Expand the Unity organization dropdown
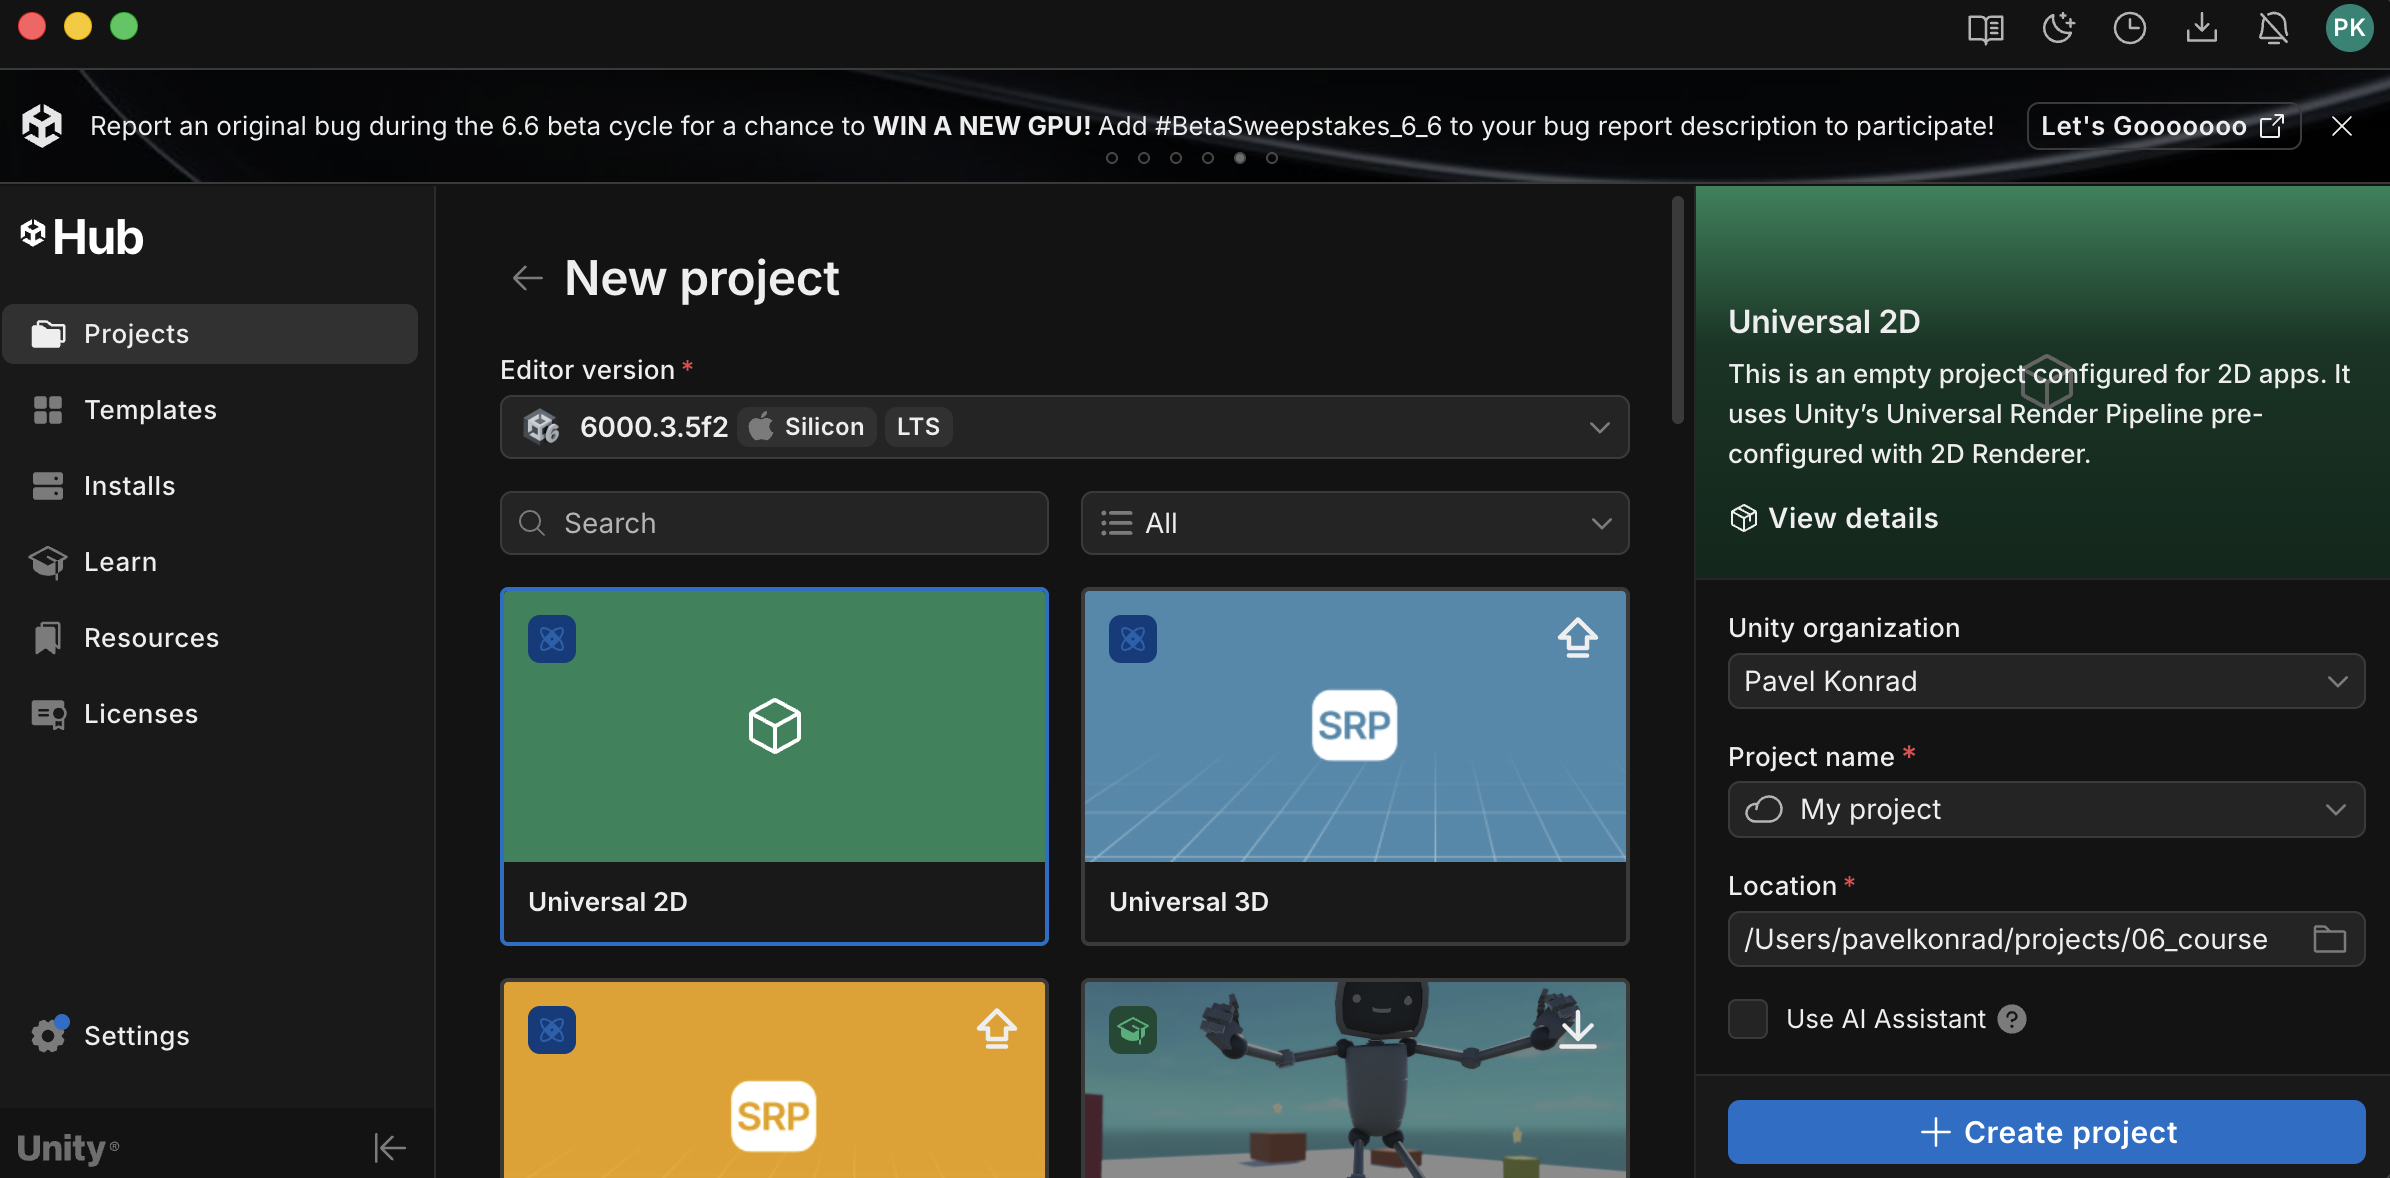This screenshot has height=1178, width=2390. (x=2046, y=681)
